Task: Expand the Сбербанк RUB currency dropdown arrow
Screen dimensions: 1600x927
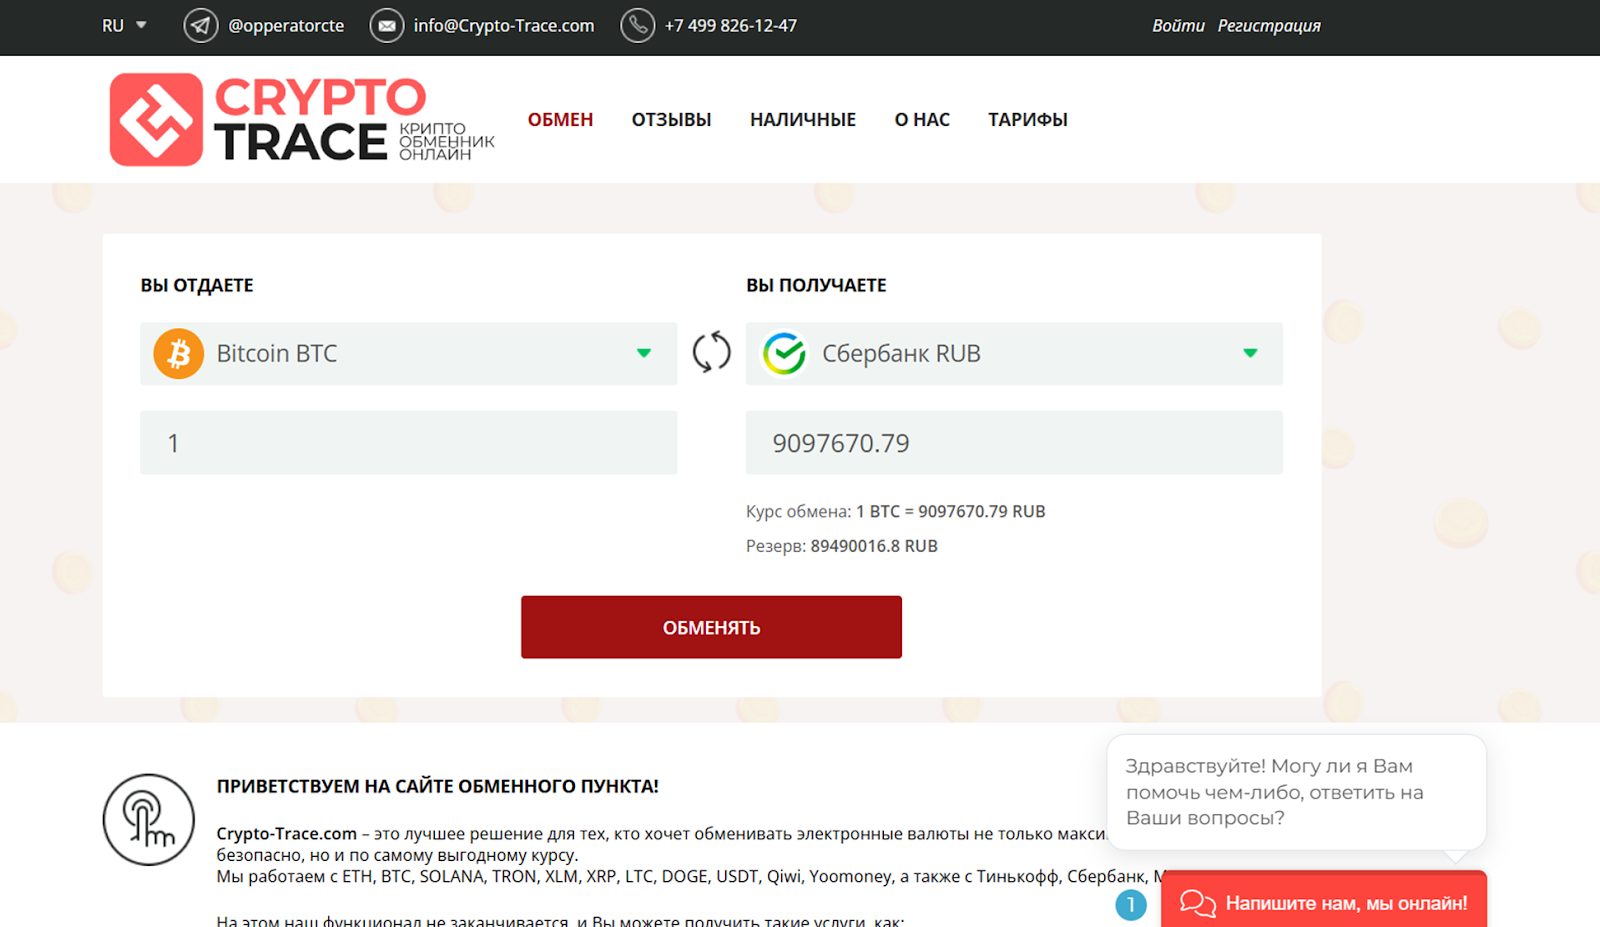Action: click(1250, 353)
